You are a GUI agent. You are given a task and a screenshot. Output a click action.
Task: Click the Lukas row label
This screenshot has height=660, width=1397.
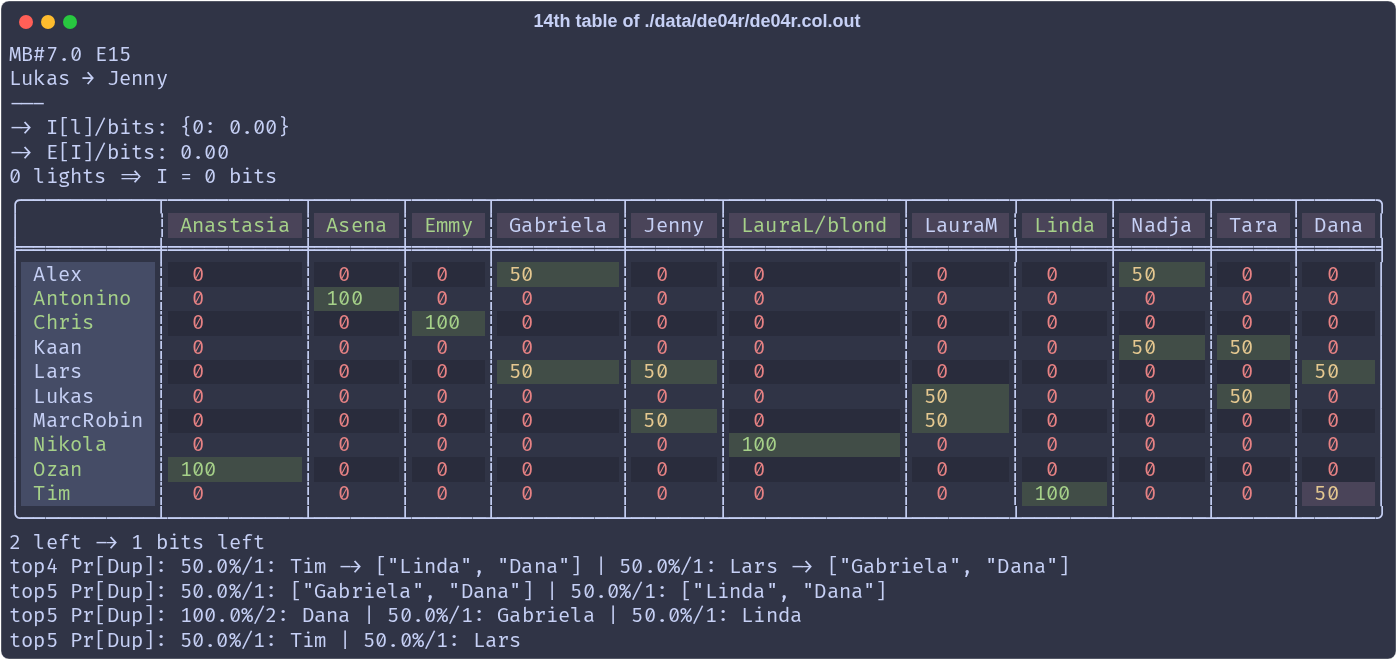tap(88, 396)
